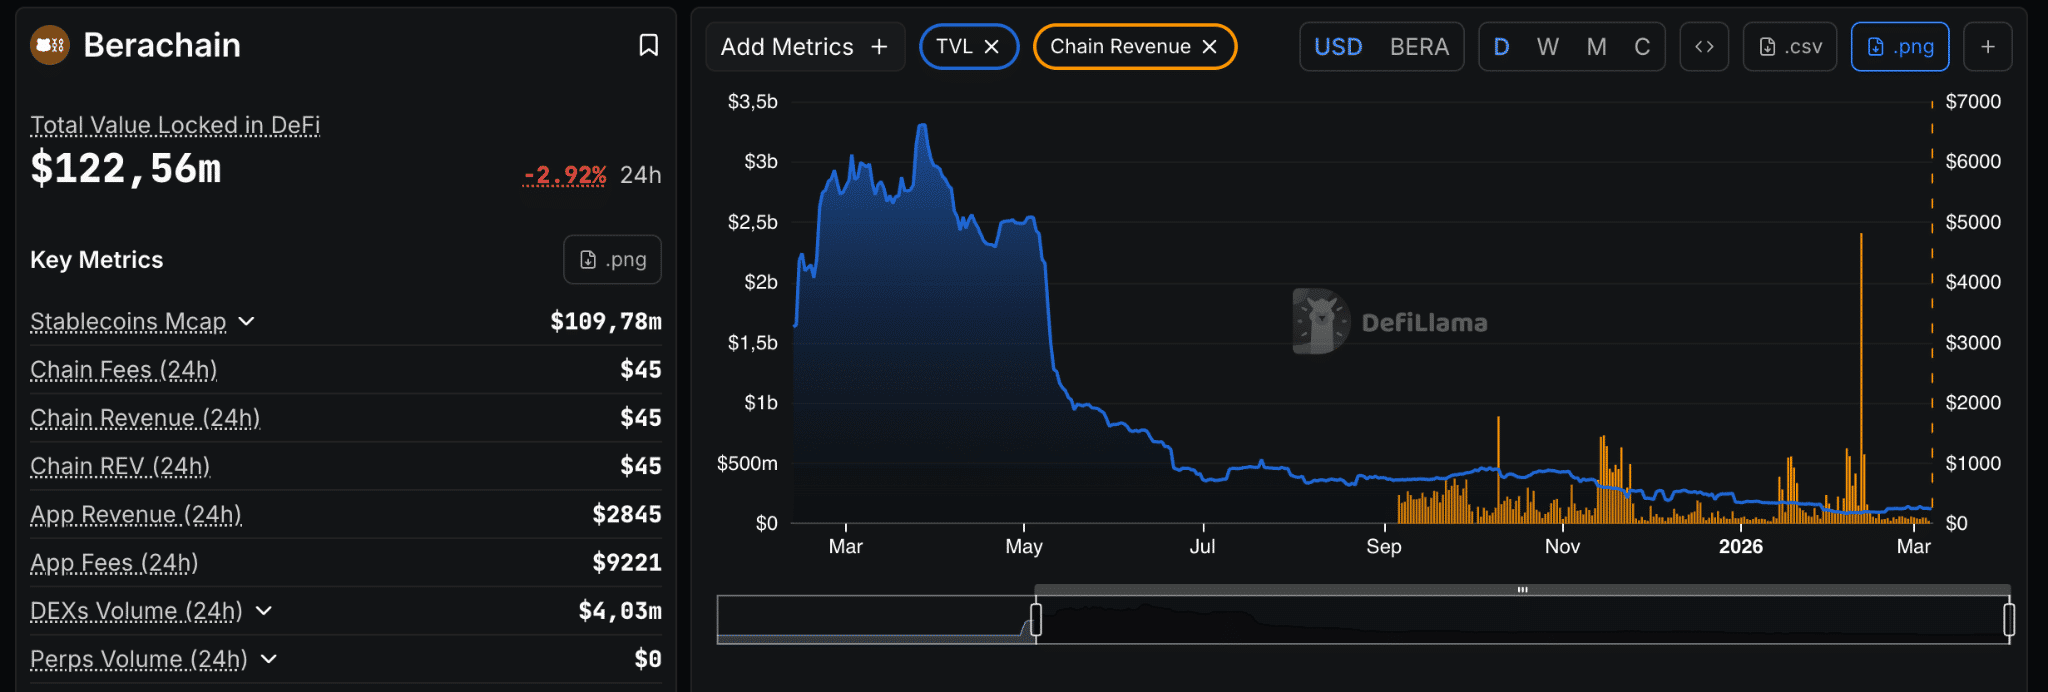Screen dimensions: 2048x692
Task: Click the $109,78m stablecoins value
Action: click(606, 321)
